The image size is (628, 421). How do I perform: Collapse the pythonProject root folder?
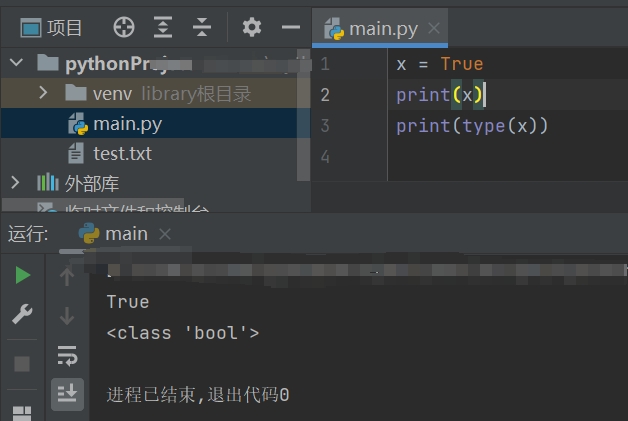point(16,63)
